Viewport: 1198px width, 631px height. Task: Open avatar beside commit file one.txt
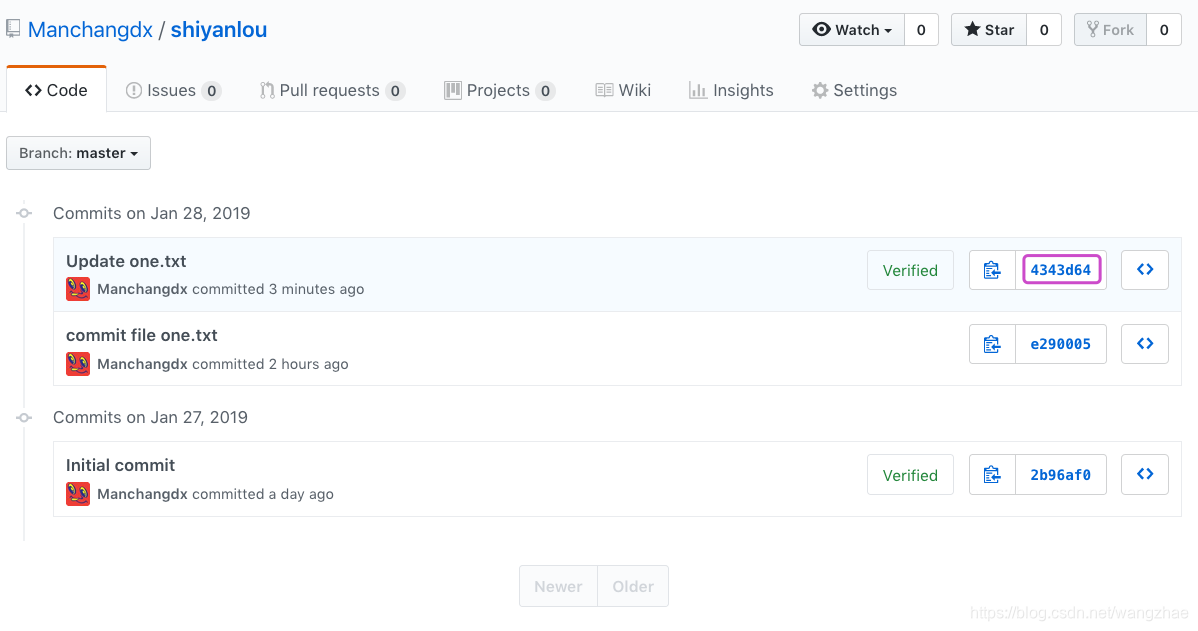[x=78, y=364]
